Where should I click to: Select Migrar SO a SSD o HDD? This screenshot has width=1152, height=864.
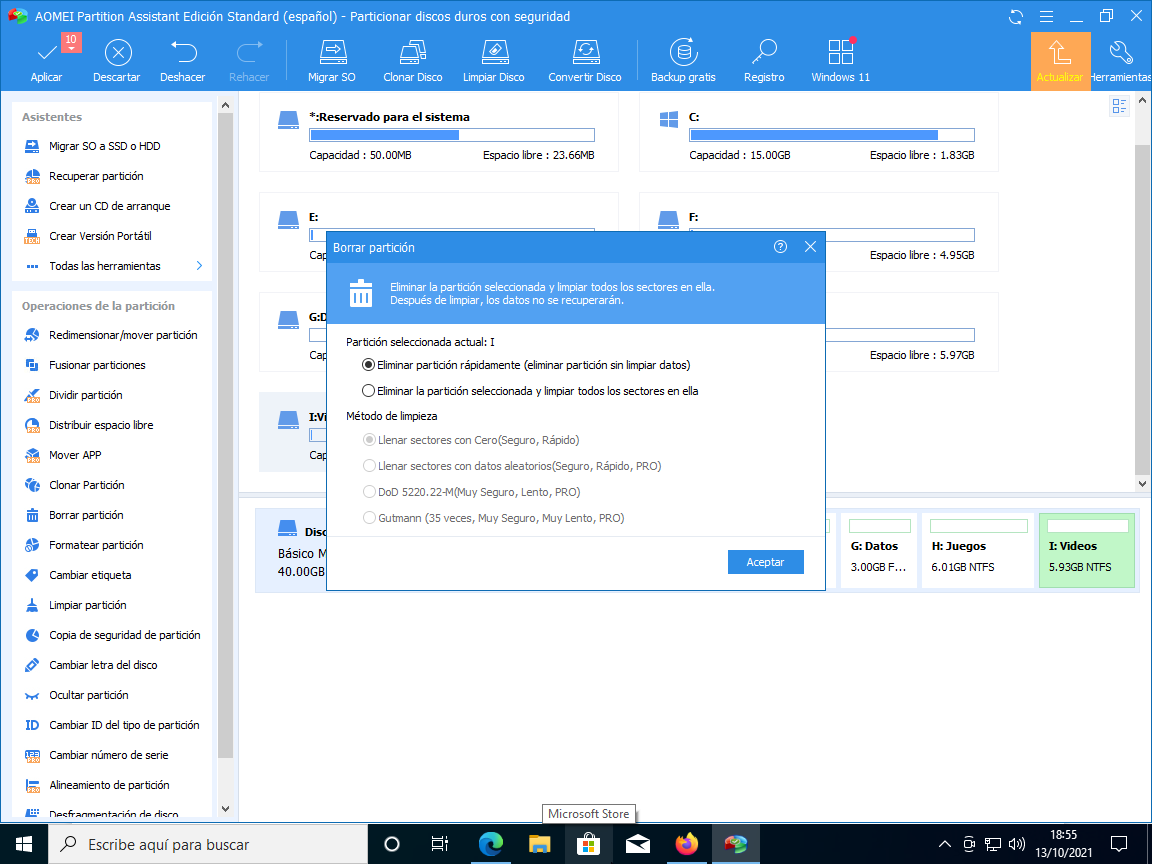point(104,146)
